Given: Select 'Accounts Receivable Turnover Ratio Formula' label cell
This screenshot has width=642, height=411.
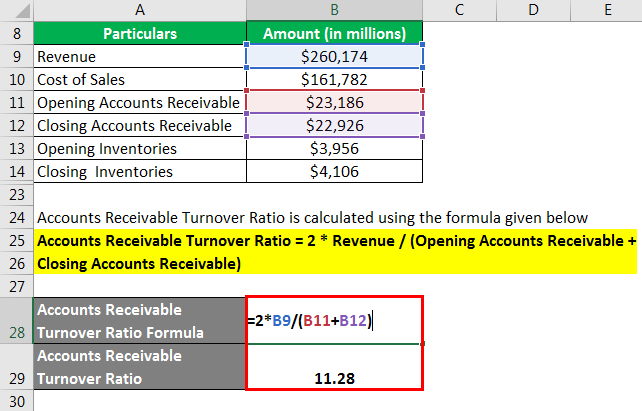Looking at the screenshot, I should click(140, 321).
